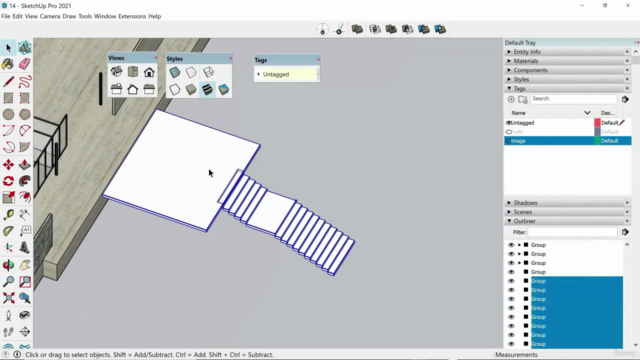Enable X-Ray style in Styles toolbar

(x=175, y=72)
